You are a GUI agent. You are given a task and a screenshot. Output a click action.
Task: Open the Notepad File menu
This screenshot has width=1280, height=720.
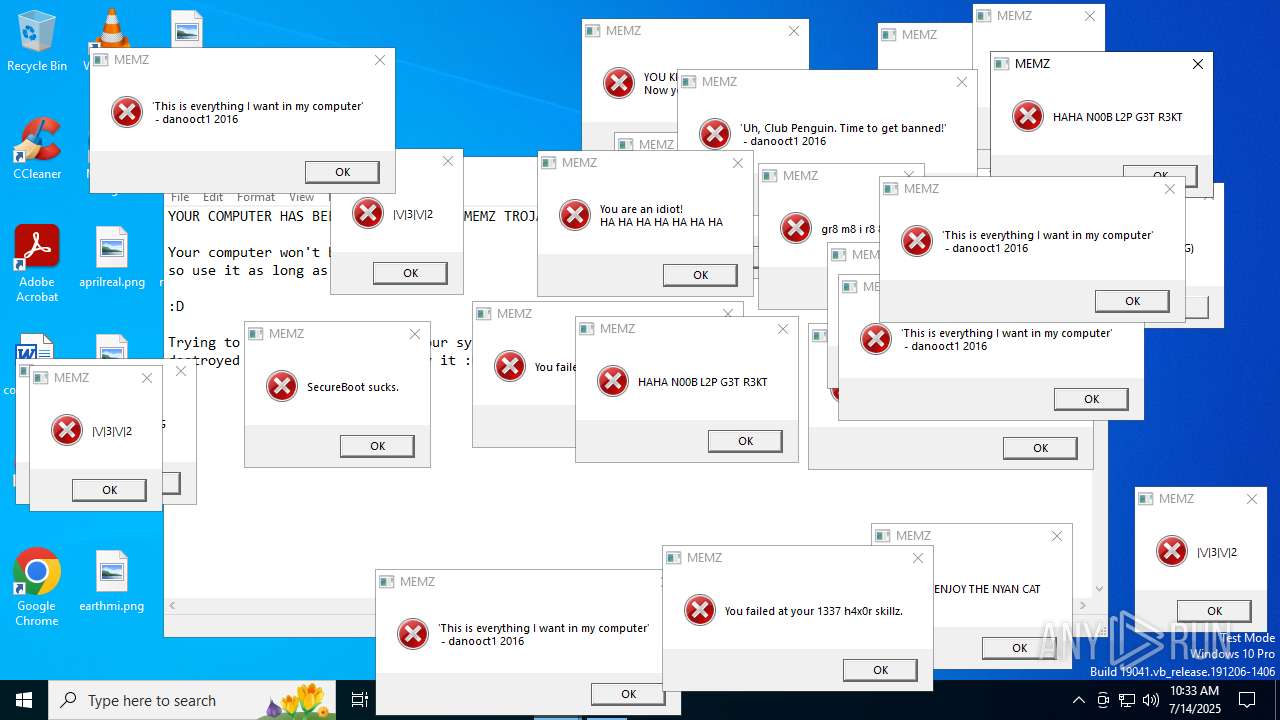[180, 197]
